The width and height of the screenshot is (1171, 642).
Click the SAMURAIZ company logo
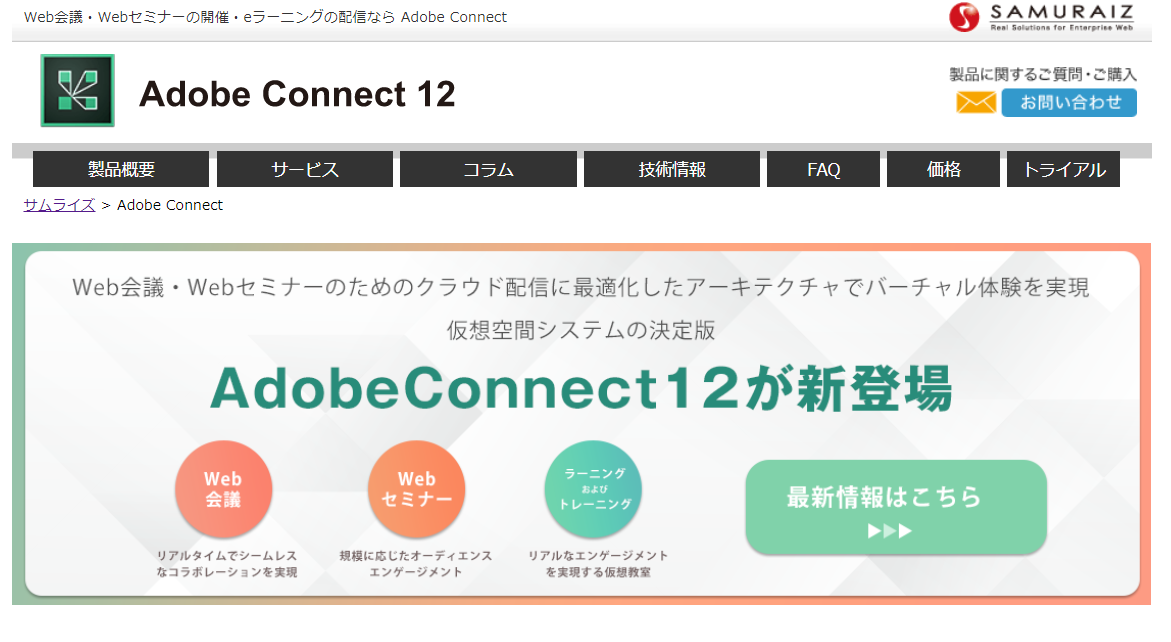(1041, 17)
